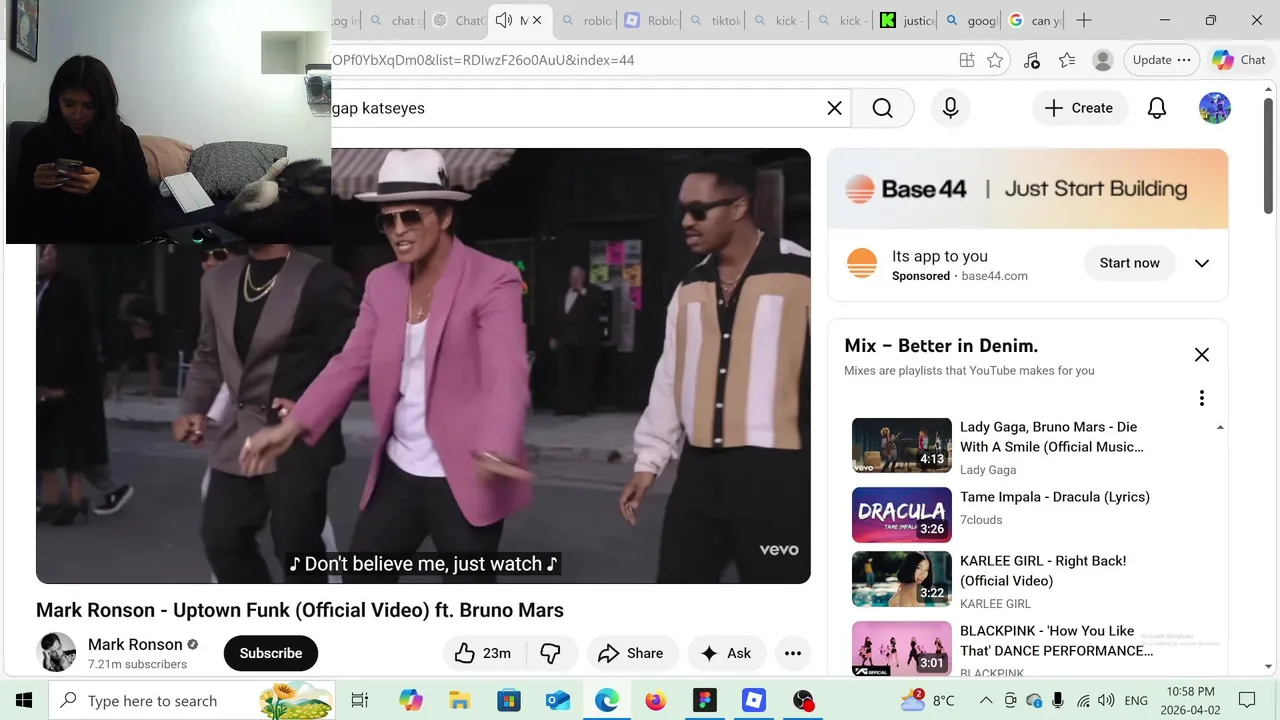Click the Ask button under video
Screen dimensions: 1280x720
point(727,653)
